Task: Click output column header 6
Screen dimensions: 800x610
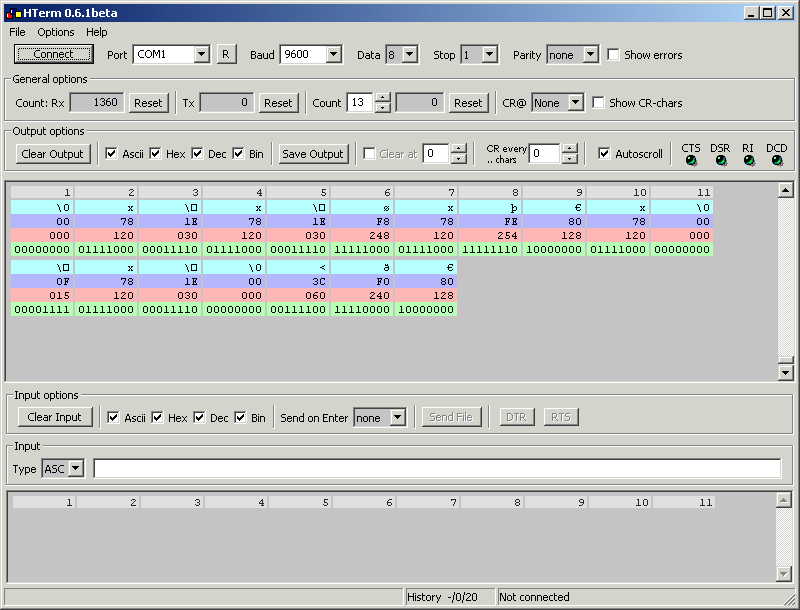Action: 362,192
